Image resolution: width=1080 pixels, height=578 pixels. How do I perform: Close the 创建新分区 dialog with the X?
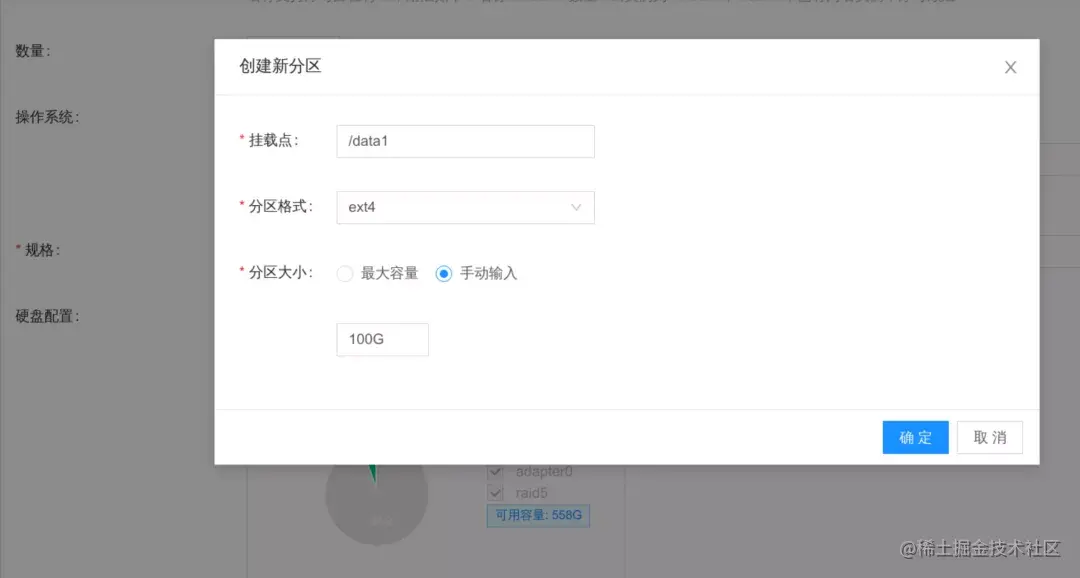pyautogui.click(x=1010, y=67)
